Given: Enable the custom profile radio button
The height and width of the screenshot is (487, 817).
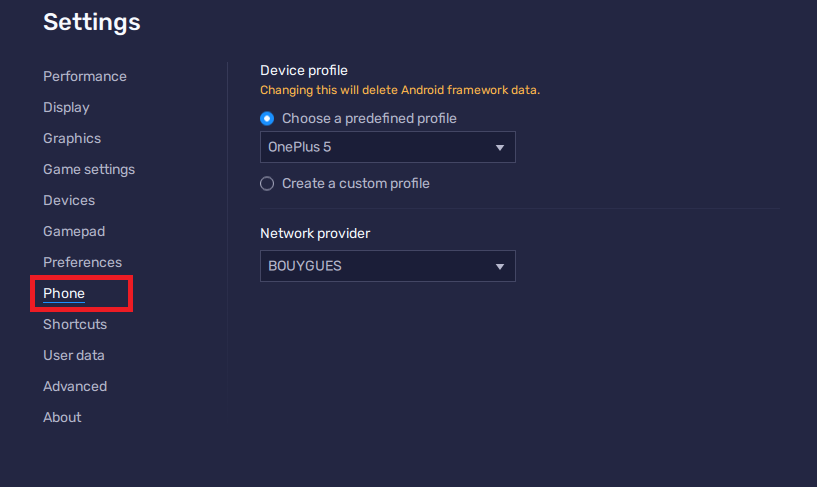Looking at the screenshot, I should click(267, 183).
